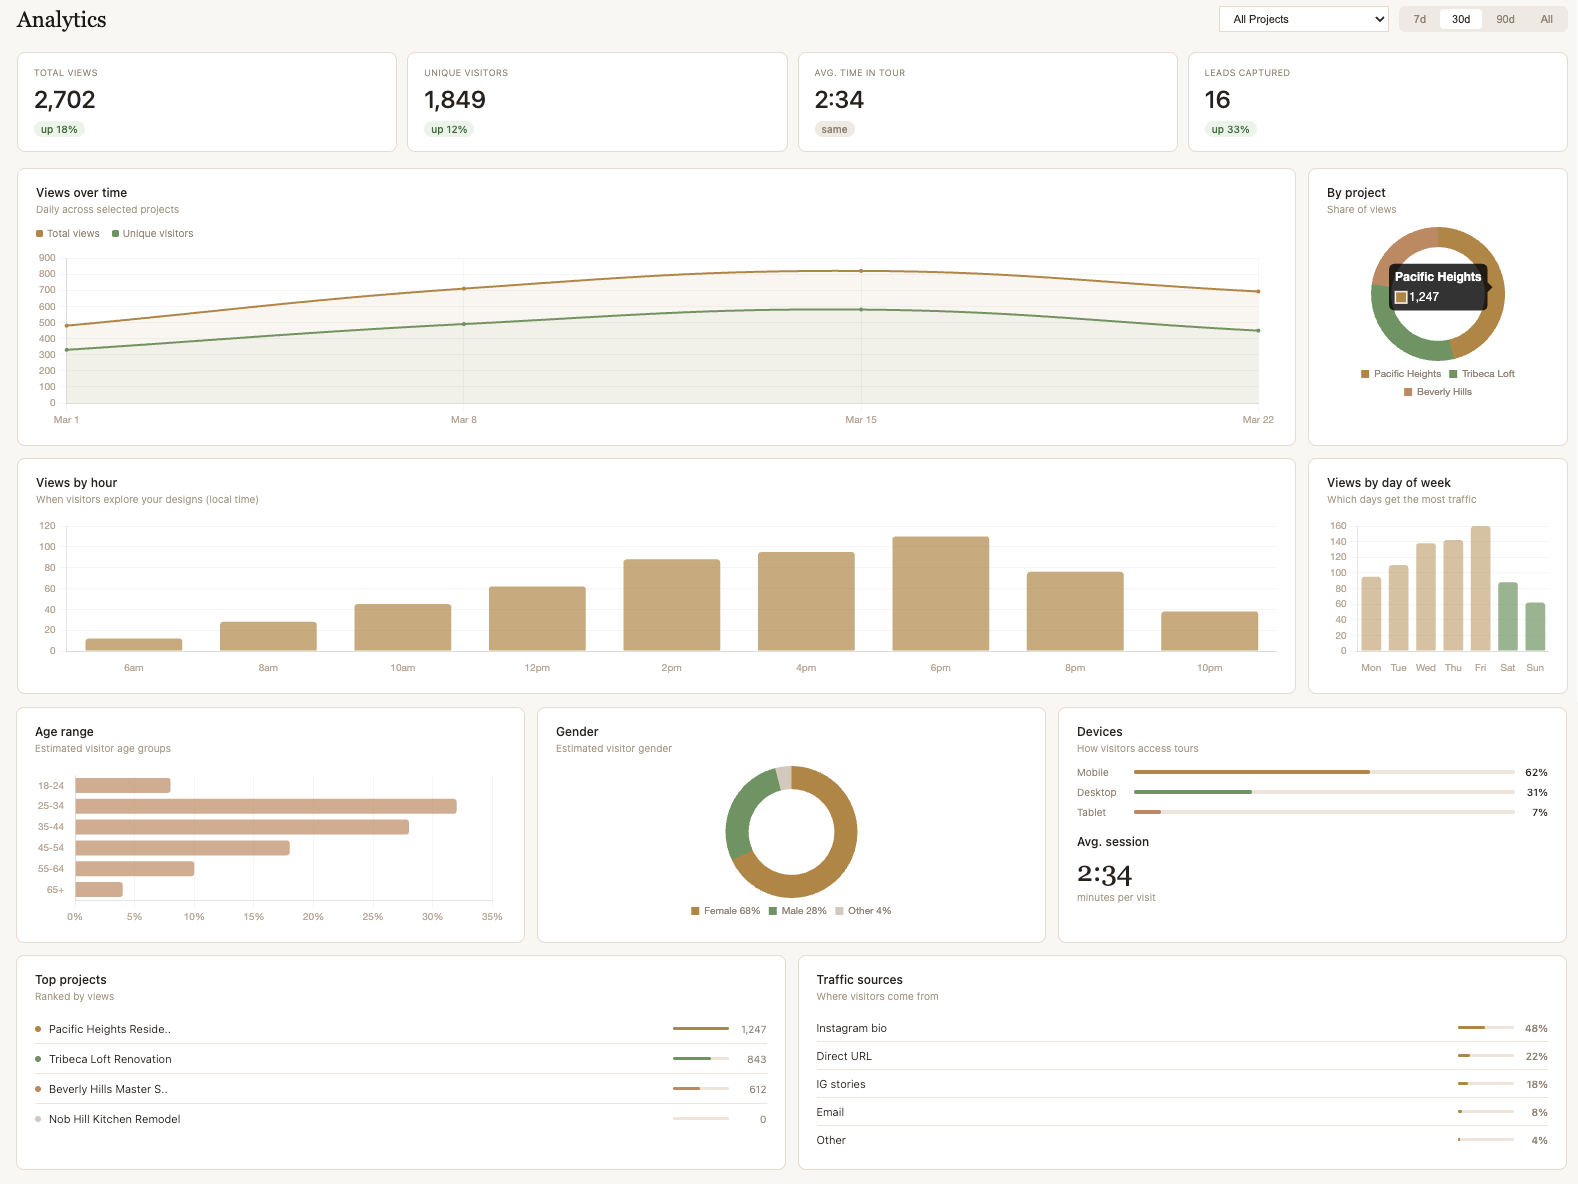The image size is (1578, 1184).
Task: Click the up 12% badge under Unique Visitors
Action: (x=449, y=129)
